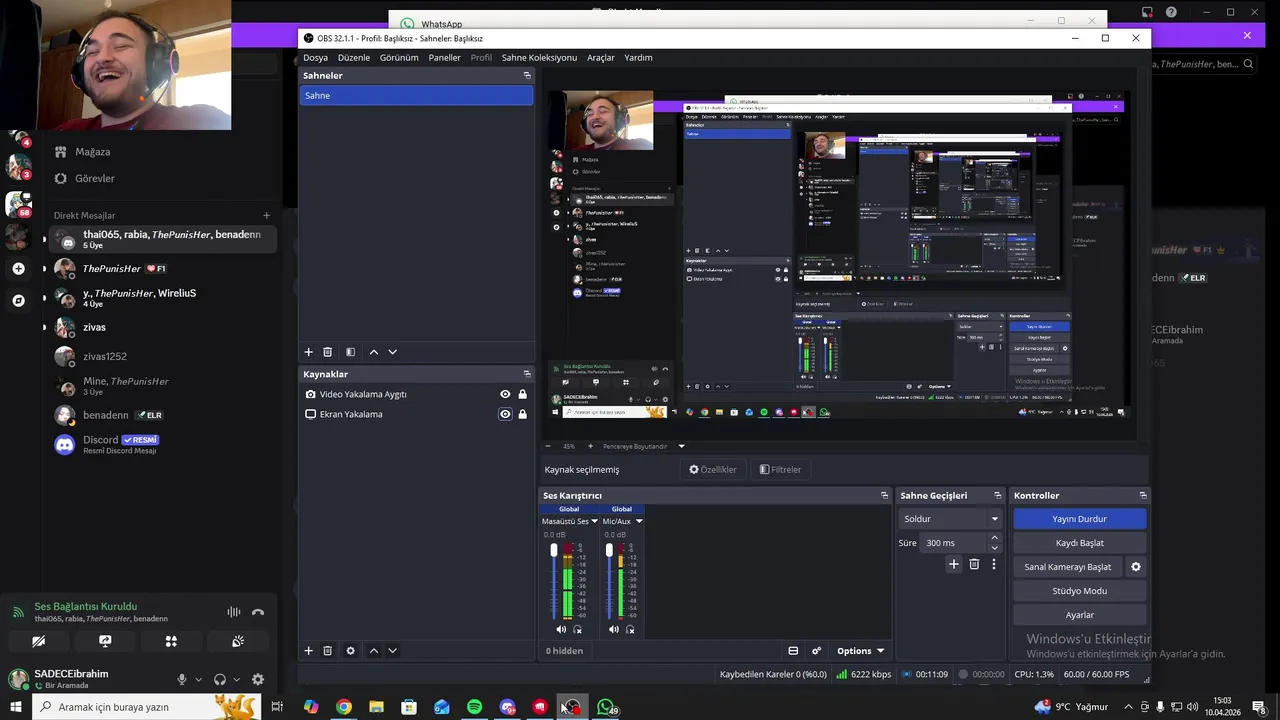Toggle monitoring for Mic/Aux channel
Image resolution: width=1280 pixels, height=720 pixels.
[630, 629]
